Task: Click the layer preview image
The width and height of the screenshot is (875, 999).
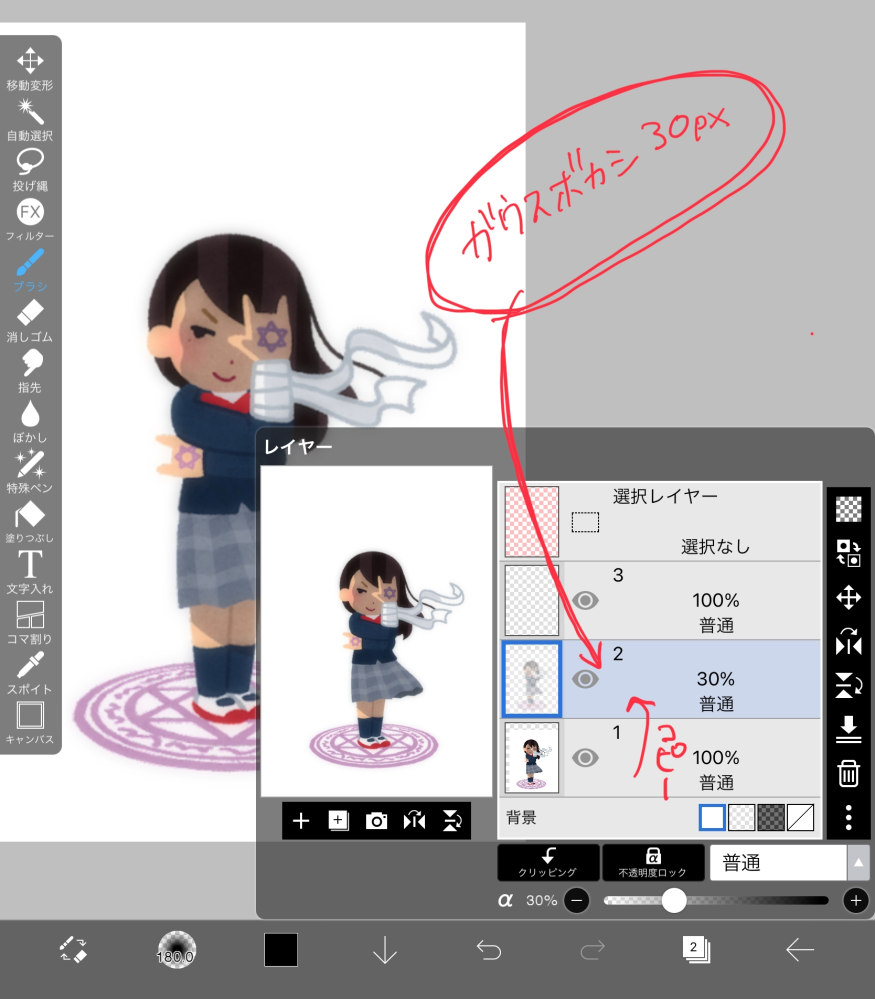Action: (376, 631)
